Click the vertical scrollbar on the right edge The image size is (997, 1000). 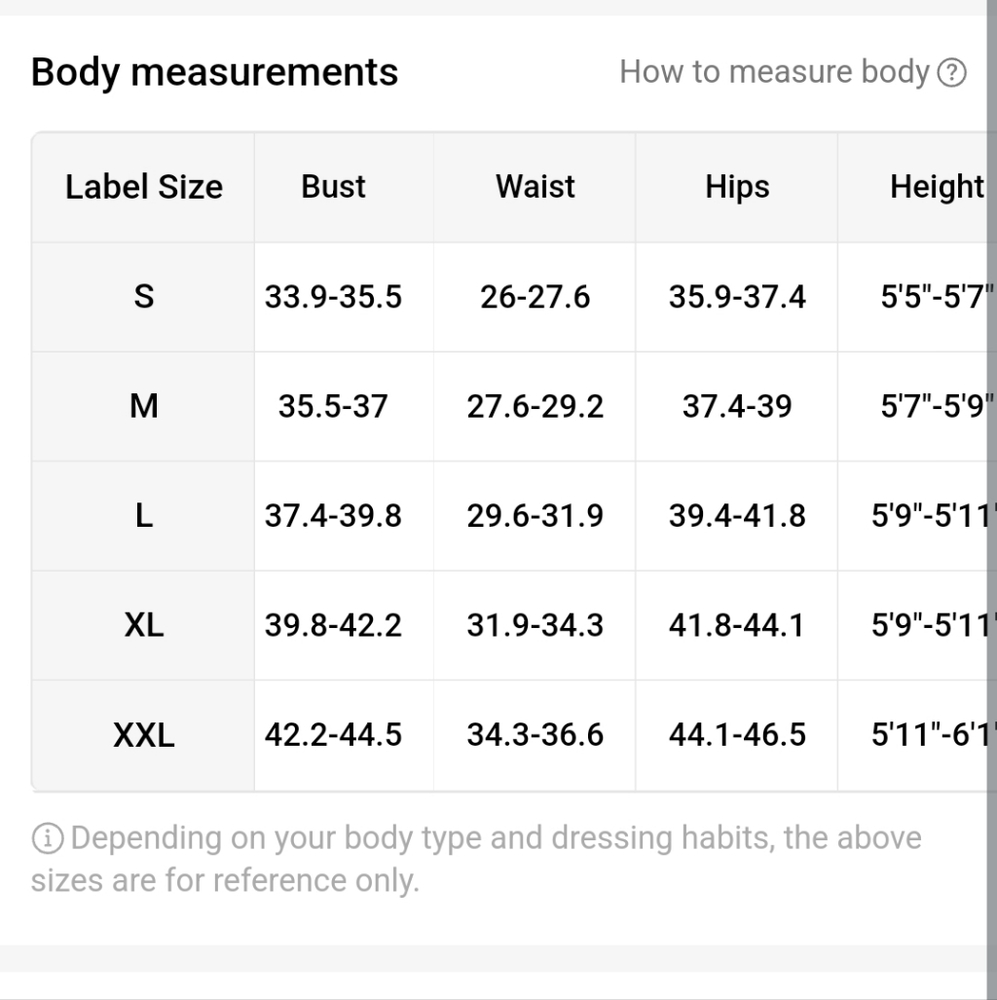(990, 500)
